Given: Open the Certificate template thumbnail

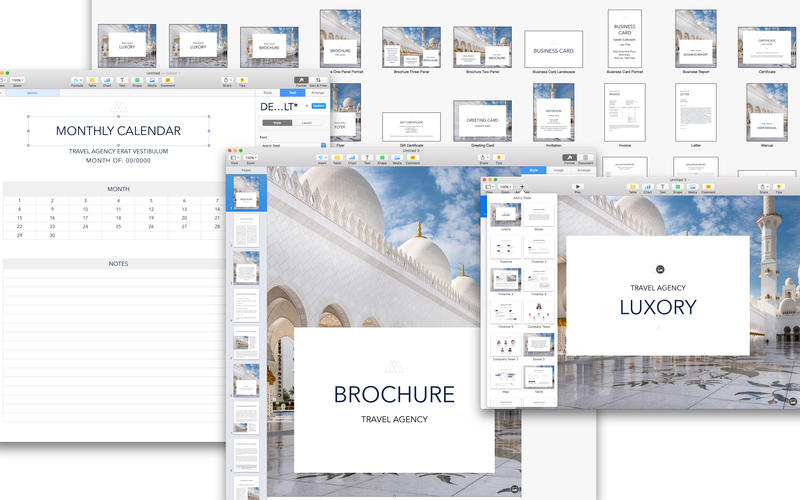Looking at the screenshot, I should pos(767,47).
